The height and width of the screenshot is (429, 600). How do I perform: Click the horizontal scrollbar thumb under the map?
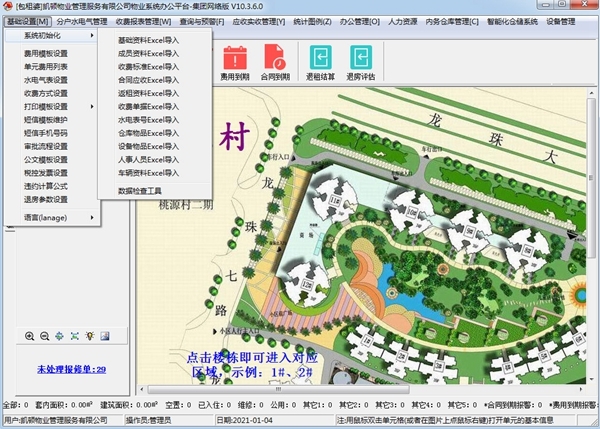tap(279, 389)
